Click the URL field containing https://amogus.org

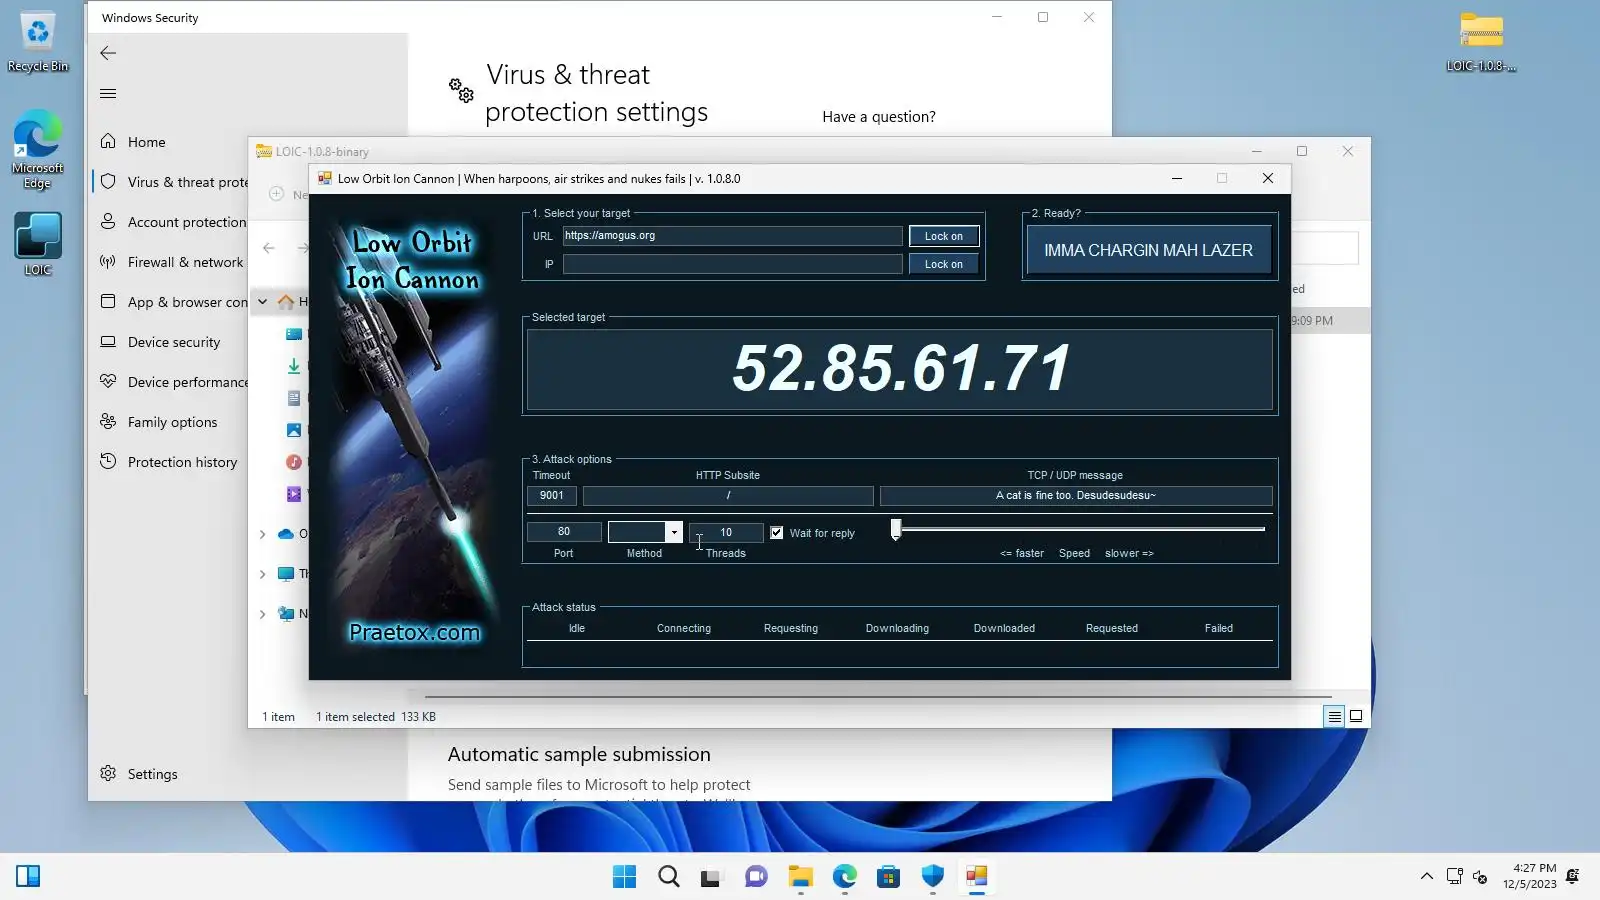[x=732, y=236]
